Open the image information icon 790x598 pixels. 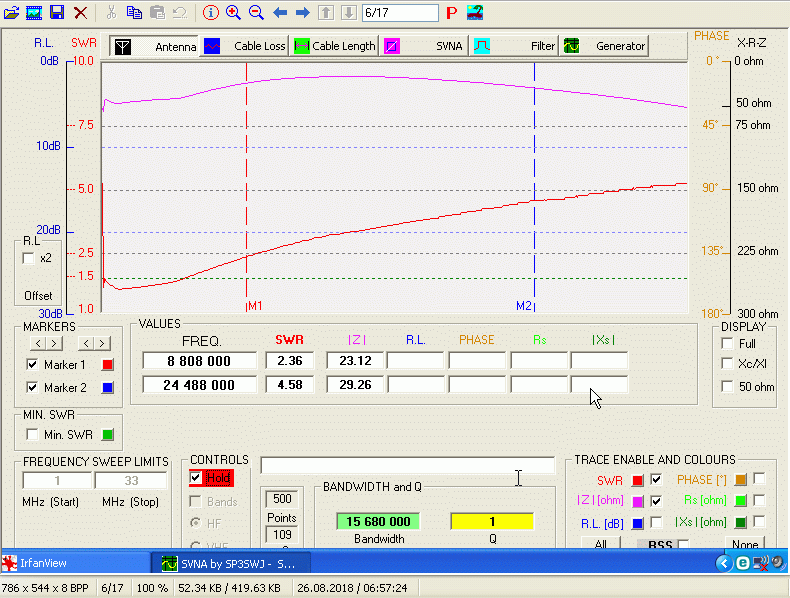210,12
